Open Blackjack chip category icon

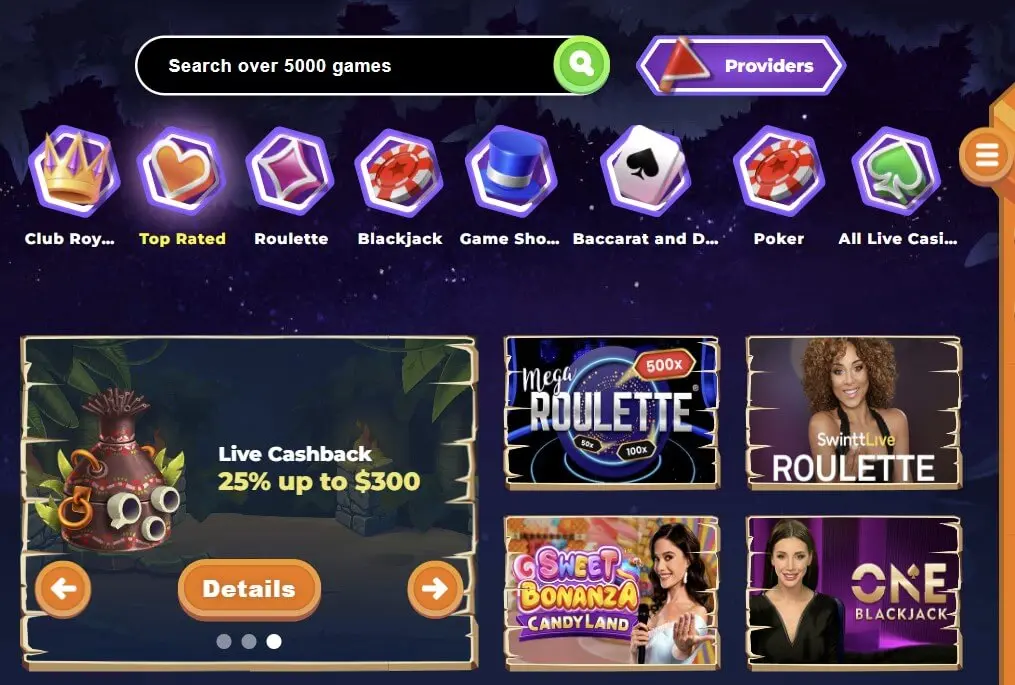tap(399, 173)
